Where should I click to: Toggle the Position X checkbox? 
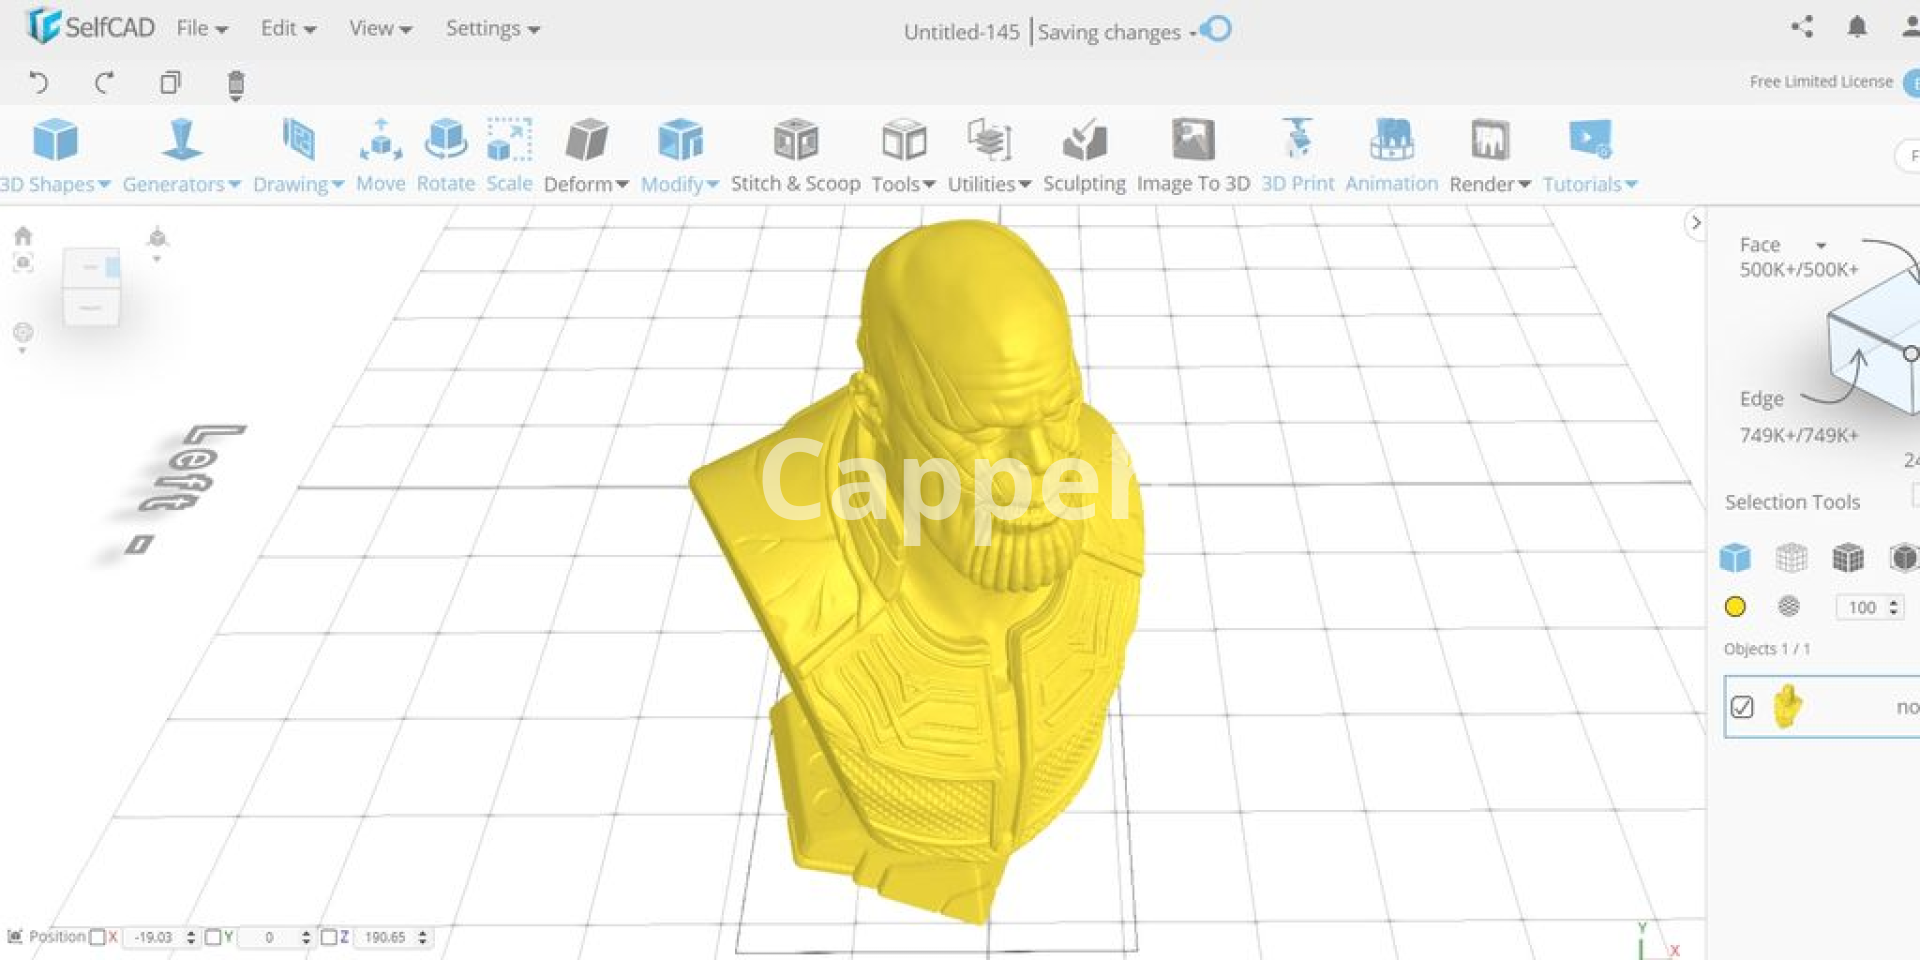(x=98, y=937)
